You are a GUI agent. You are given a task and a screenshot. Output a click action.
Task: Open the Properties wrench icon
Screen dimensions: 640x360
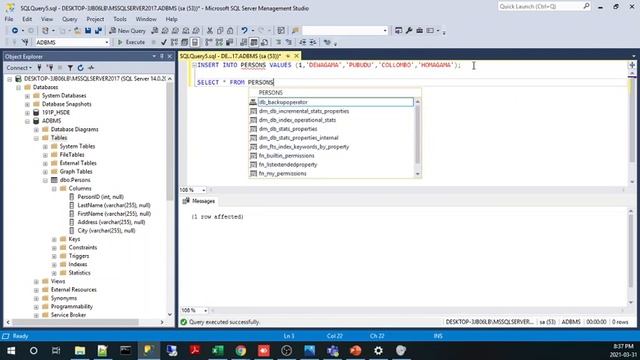coord(409,31)
